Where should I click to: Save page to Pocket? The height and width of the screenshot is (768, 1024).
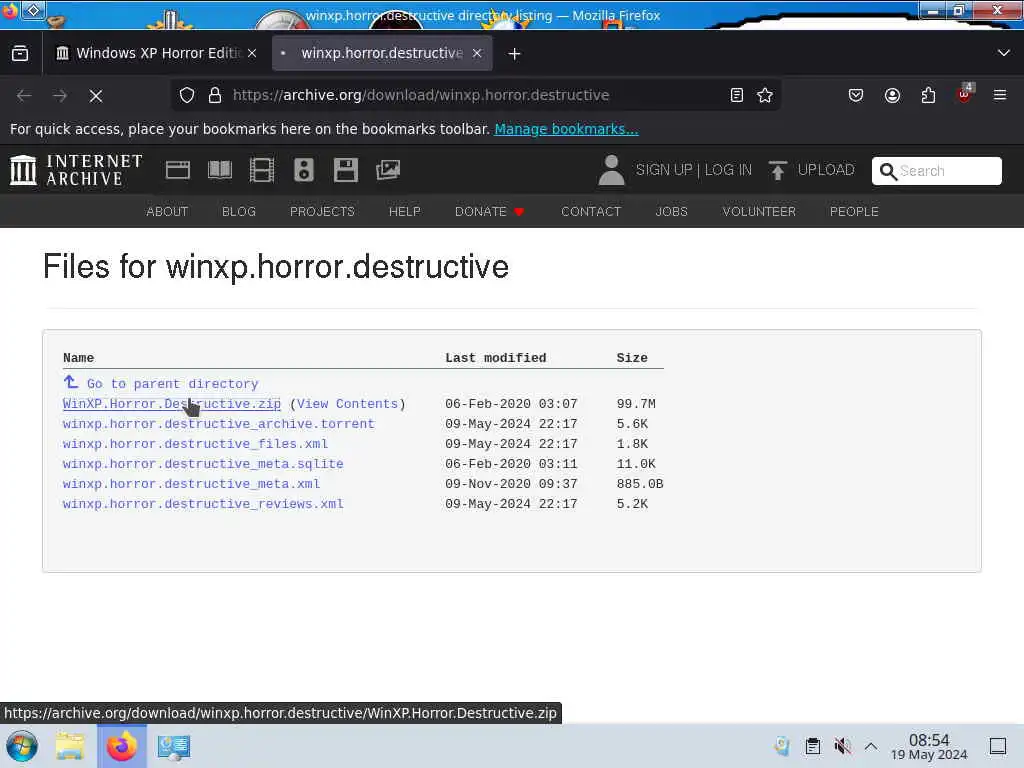(x=856, y=95)
